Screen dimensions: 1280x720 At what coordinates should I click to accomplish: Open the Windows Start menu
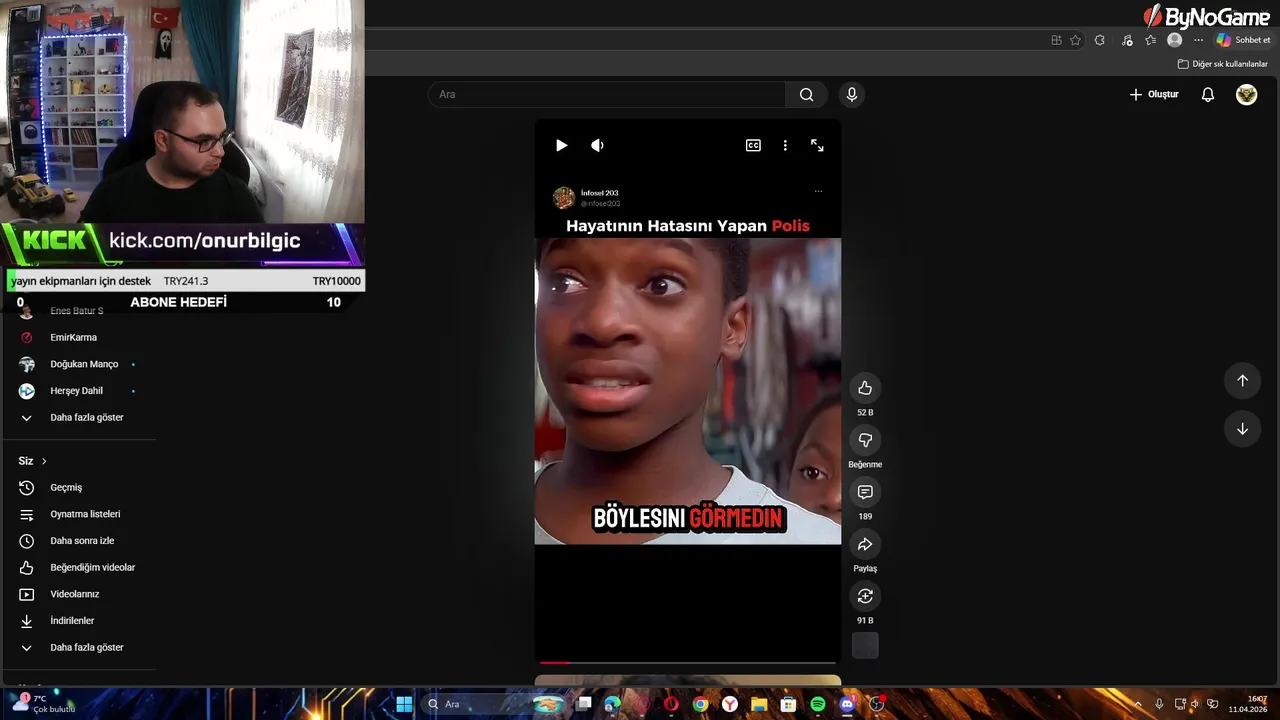coord(404,704)
